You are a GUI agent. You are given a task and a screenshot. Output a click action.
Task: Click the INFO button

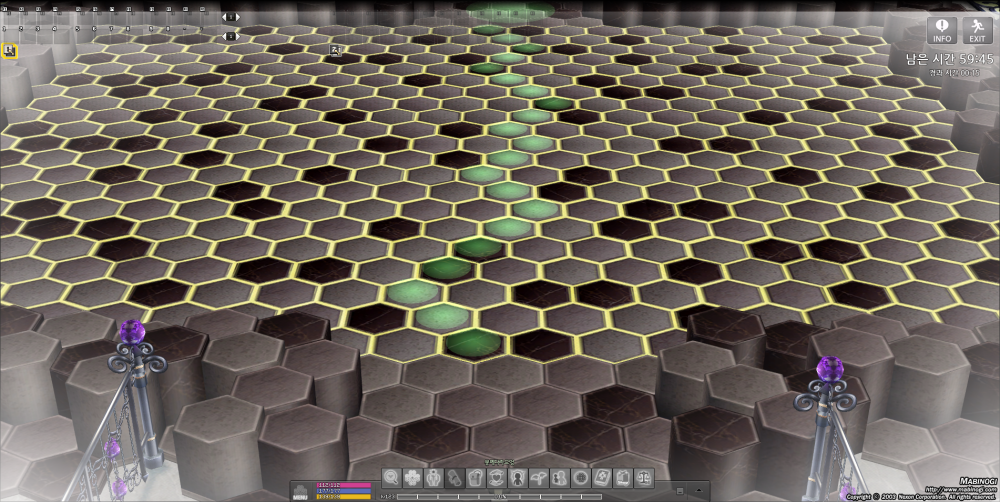tap(941, 31)
